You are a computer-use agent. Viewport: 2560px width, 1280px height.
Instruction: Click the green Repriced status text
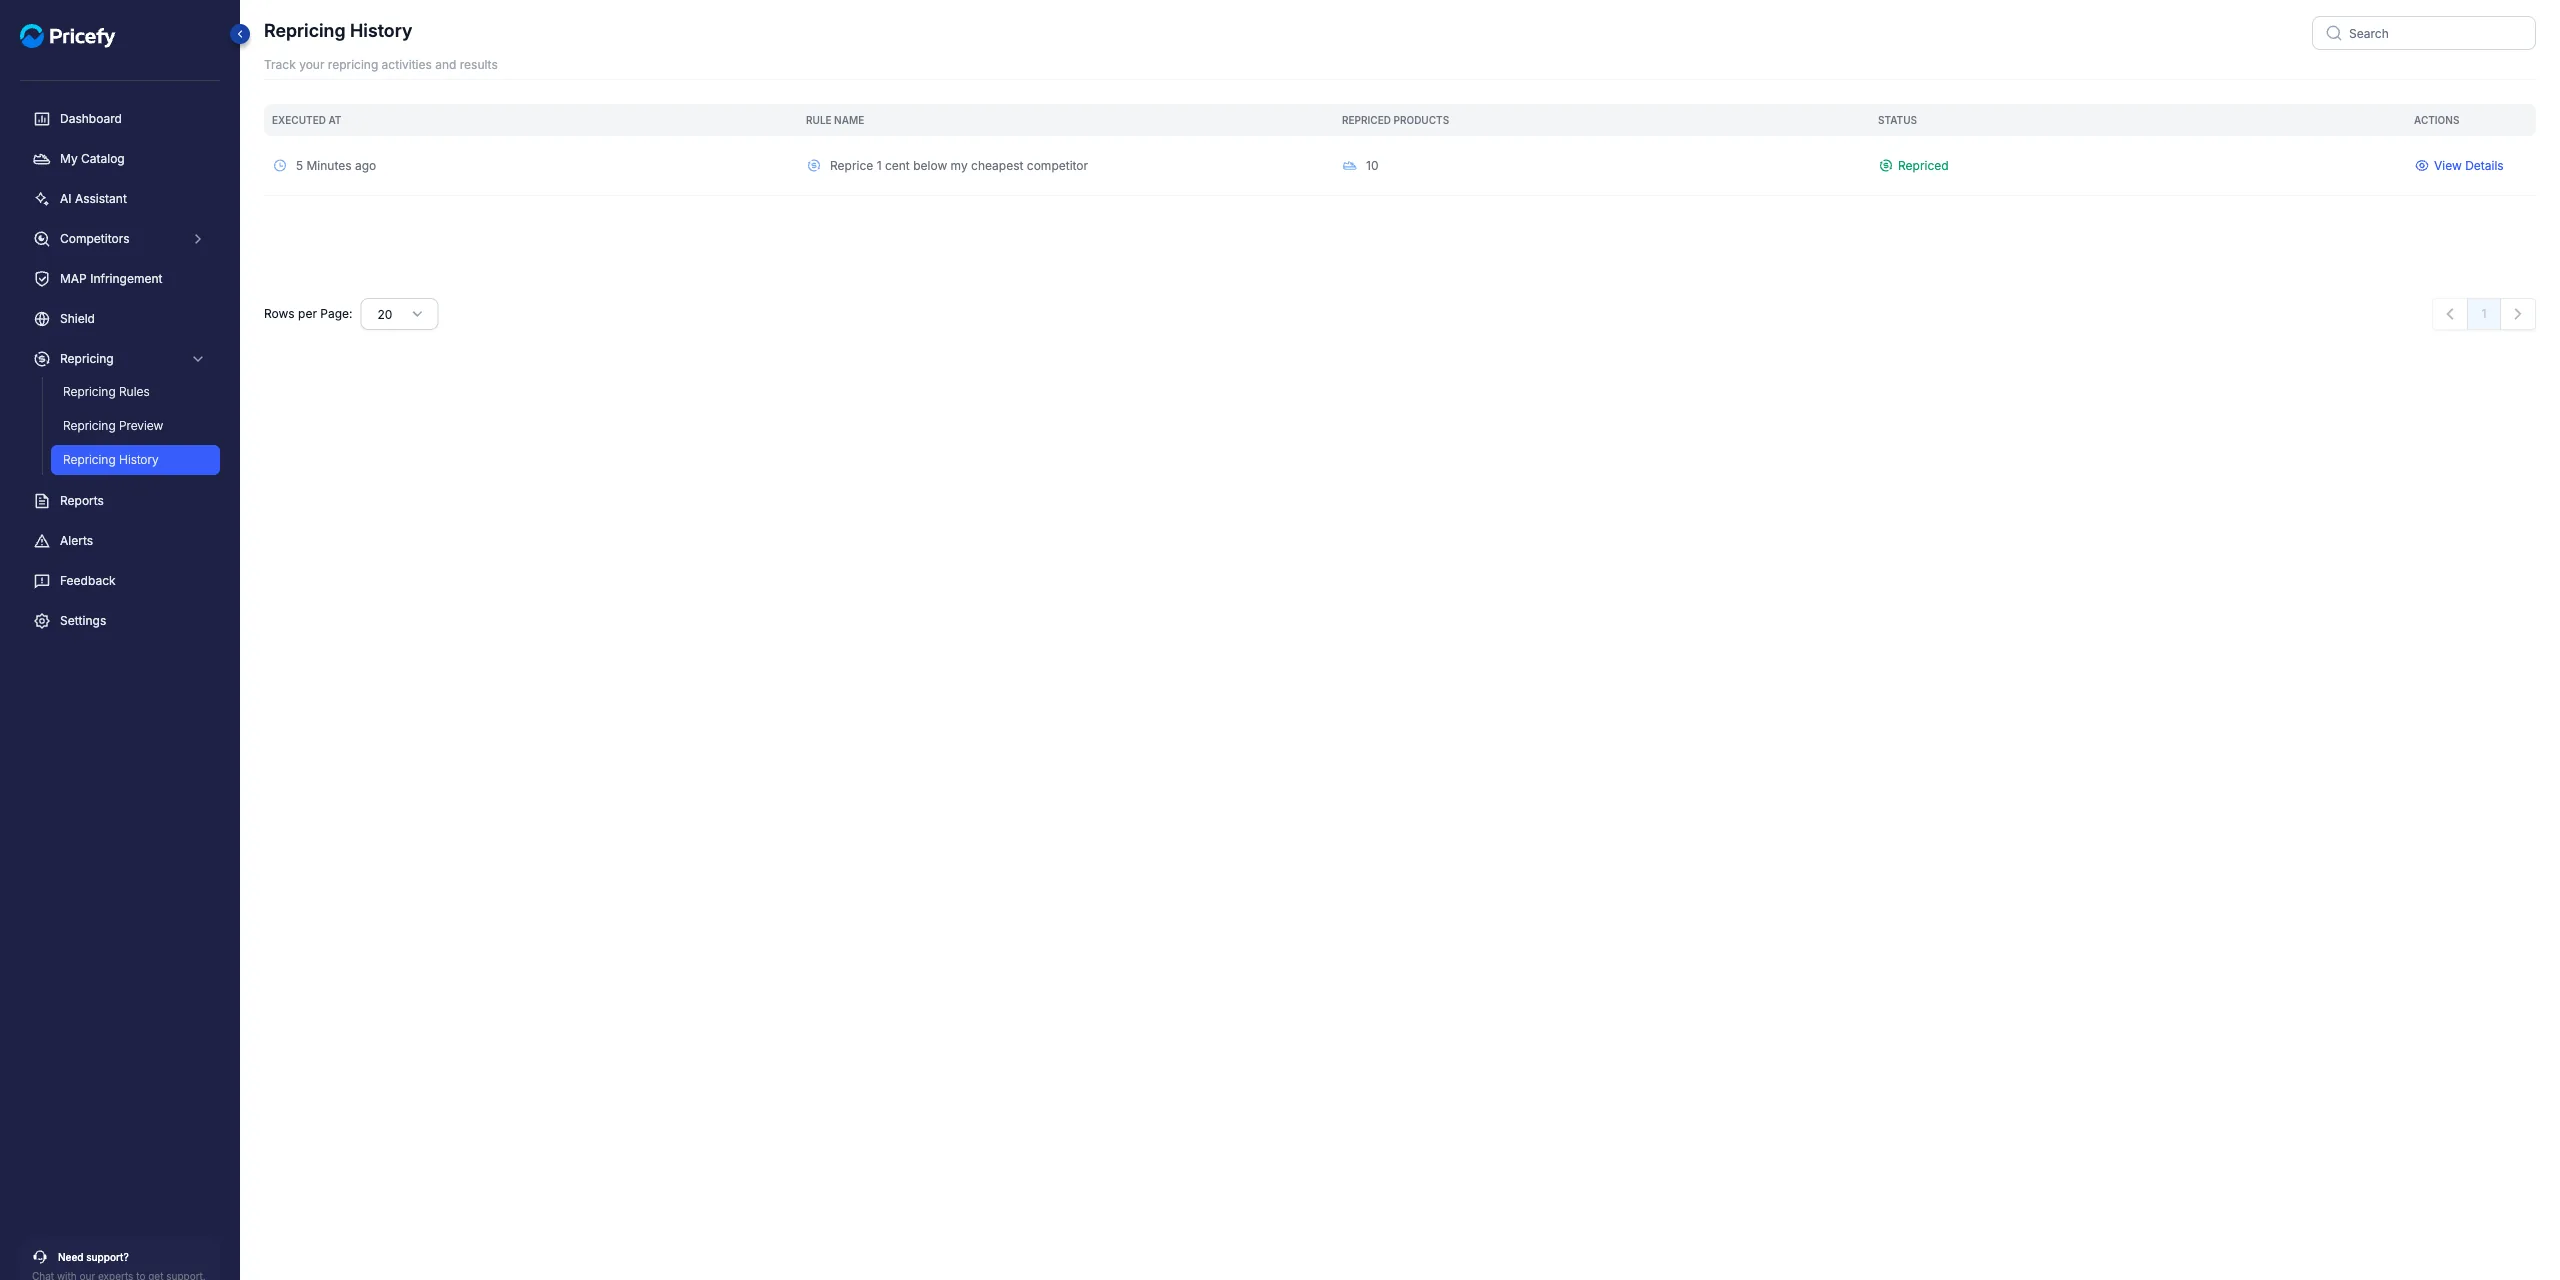pos(1923,166)
